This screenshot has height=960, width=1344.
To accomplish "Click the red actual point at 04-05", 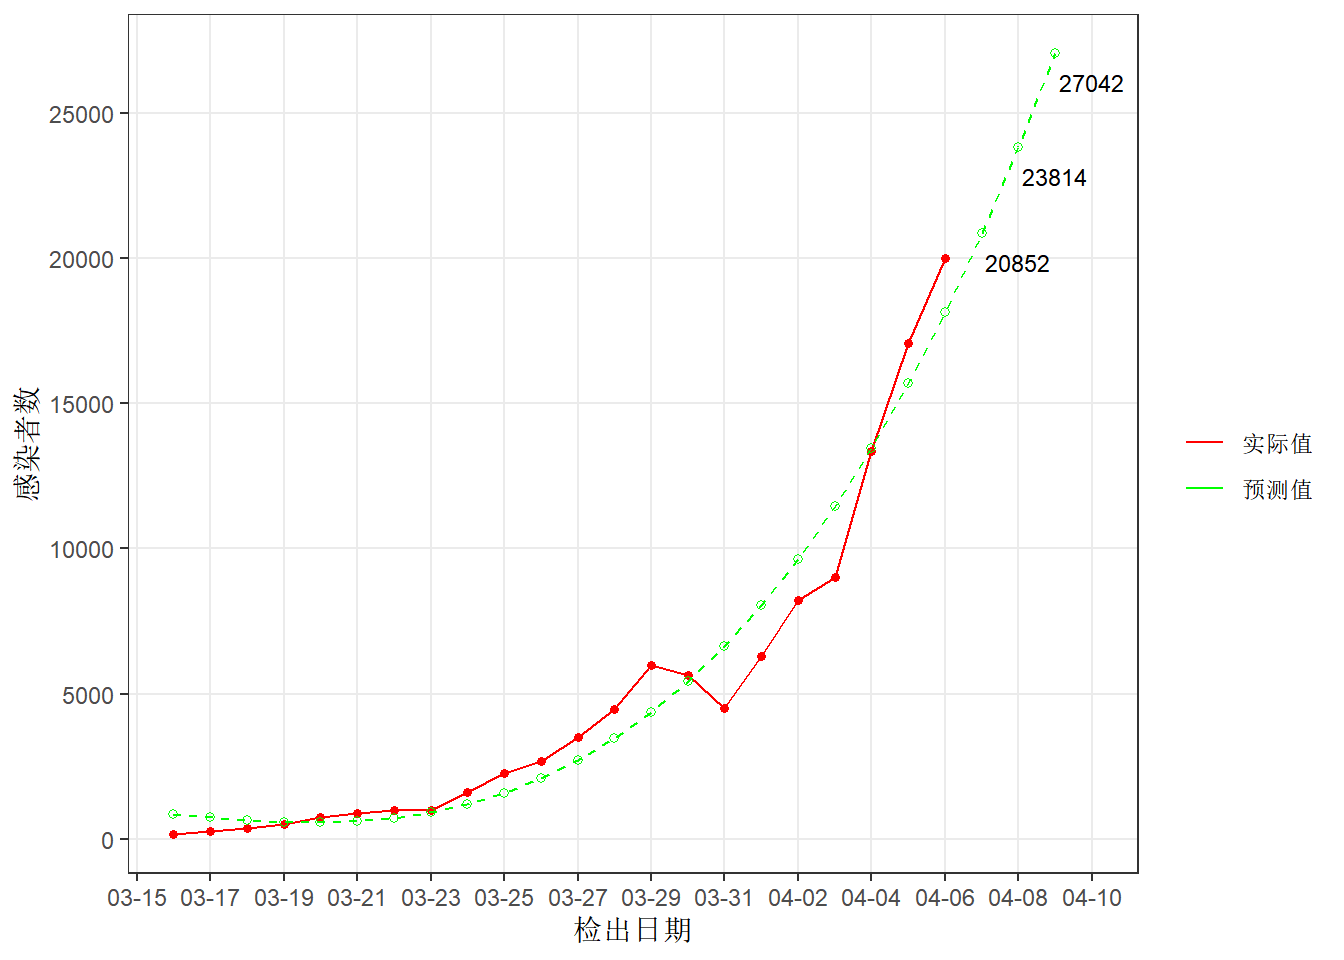I will pyautogui.click(x=908, y=344).
